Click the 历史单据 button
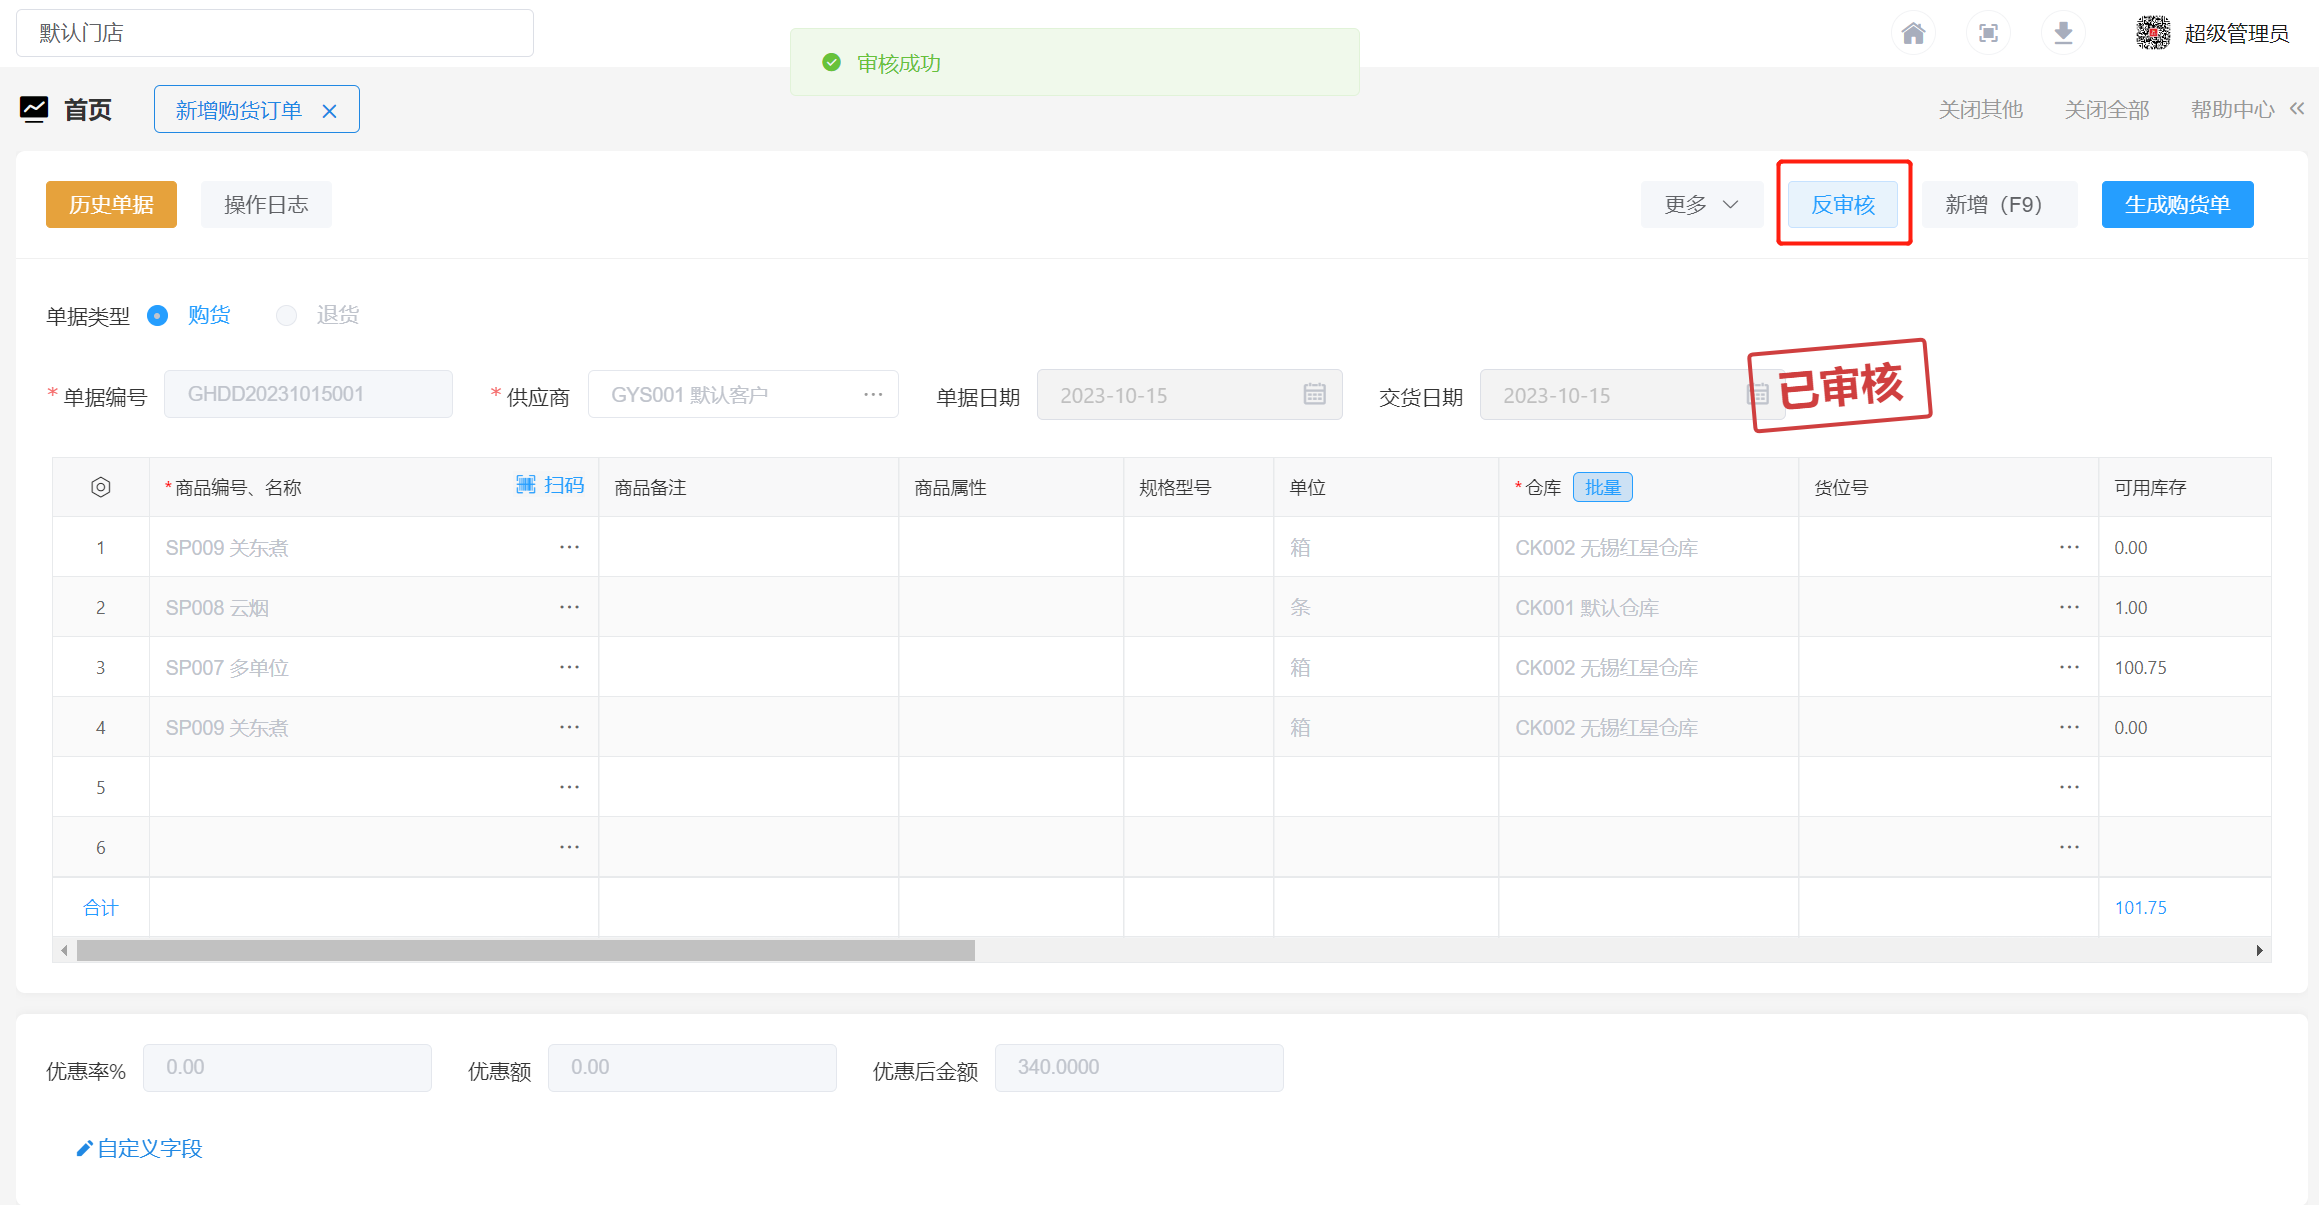The height and width of the screenshot is (1205, 2319). tap(111, 205)
